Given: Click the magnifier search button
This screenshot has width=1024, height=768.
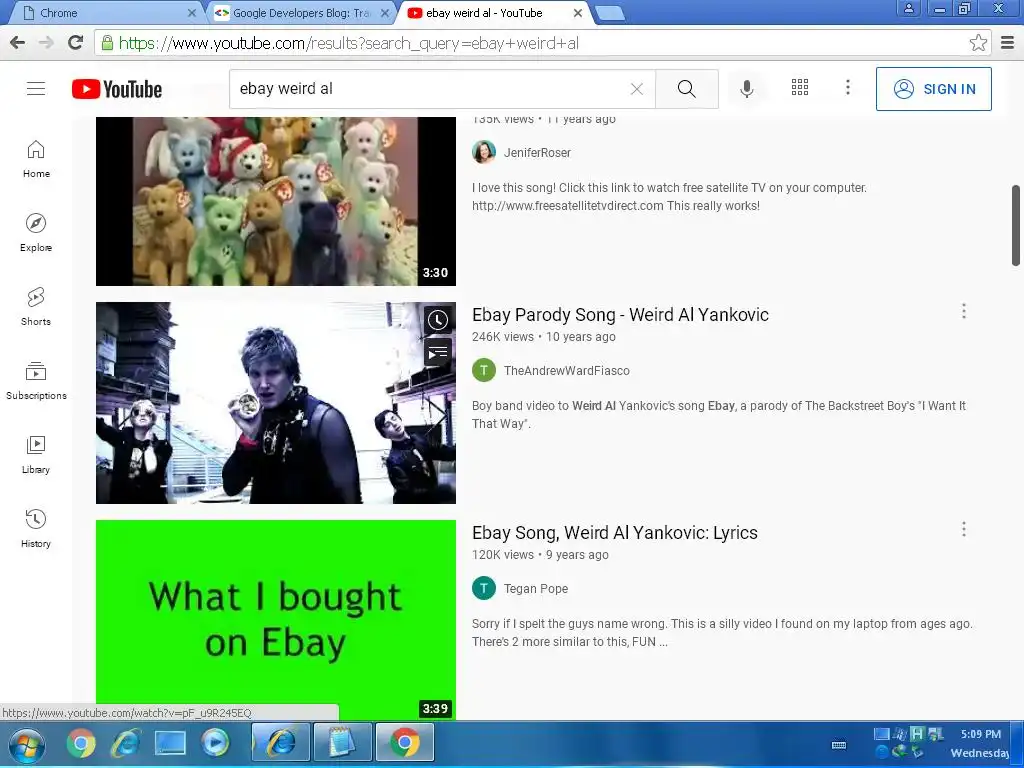Looking at the screenshot, I should pyautogui.click(x=686, y=89).
